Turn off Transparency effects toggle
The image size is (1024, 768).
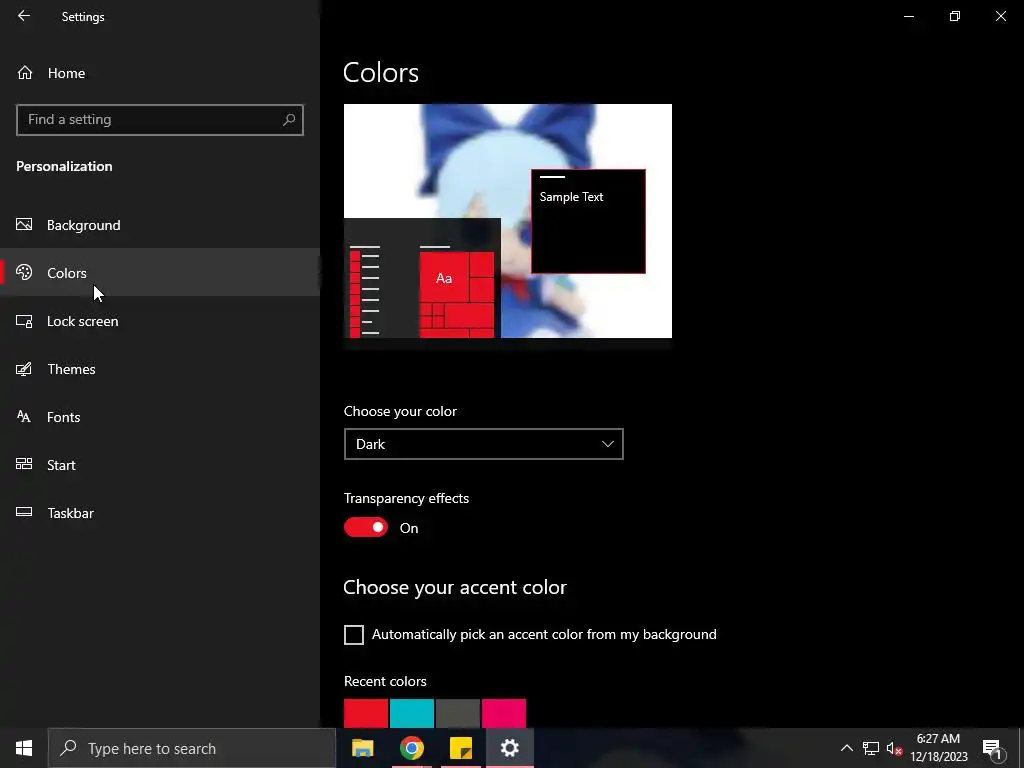366,527
